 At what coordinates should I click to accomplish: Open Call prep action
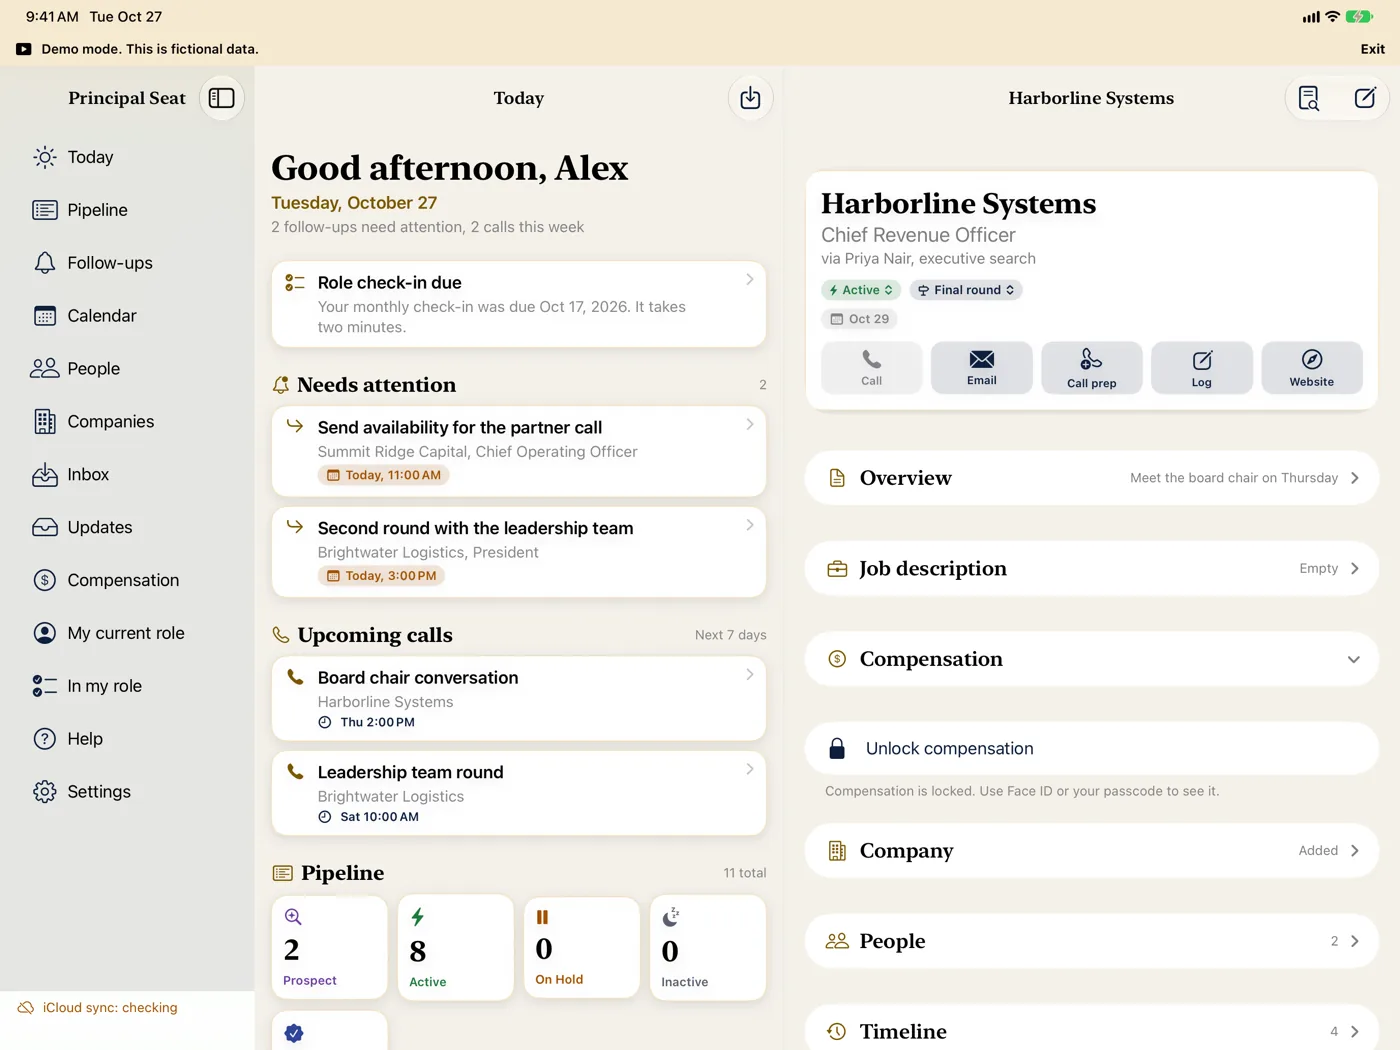pos(1092,368)
